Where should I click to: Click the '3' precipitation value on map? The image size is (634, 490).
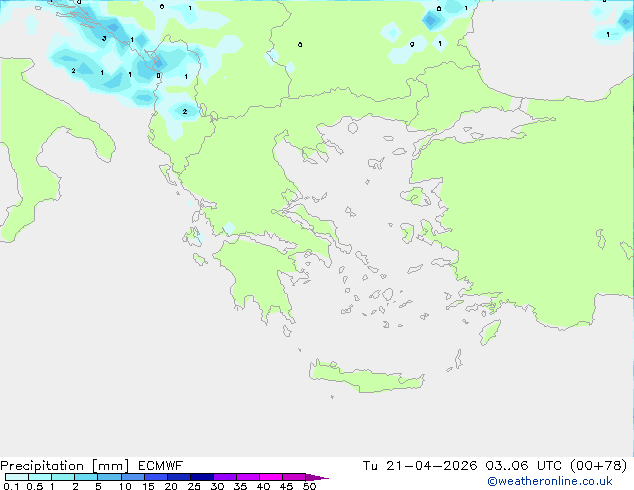pos(104,38)
